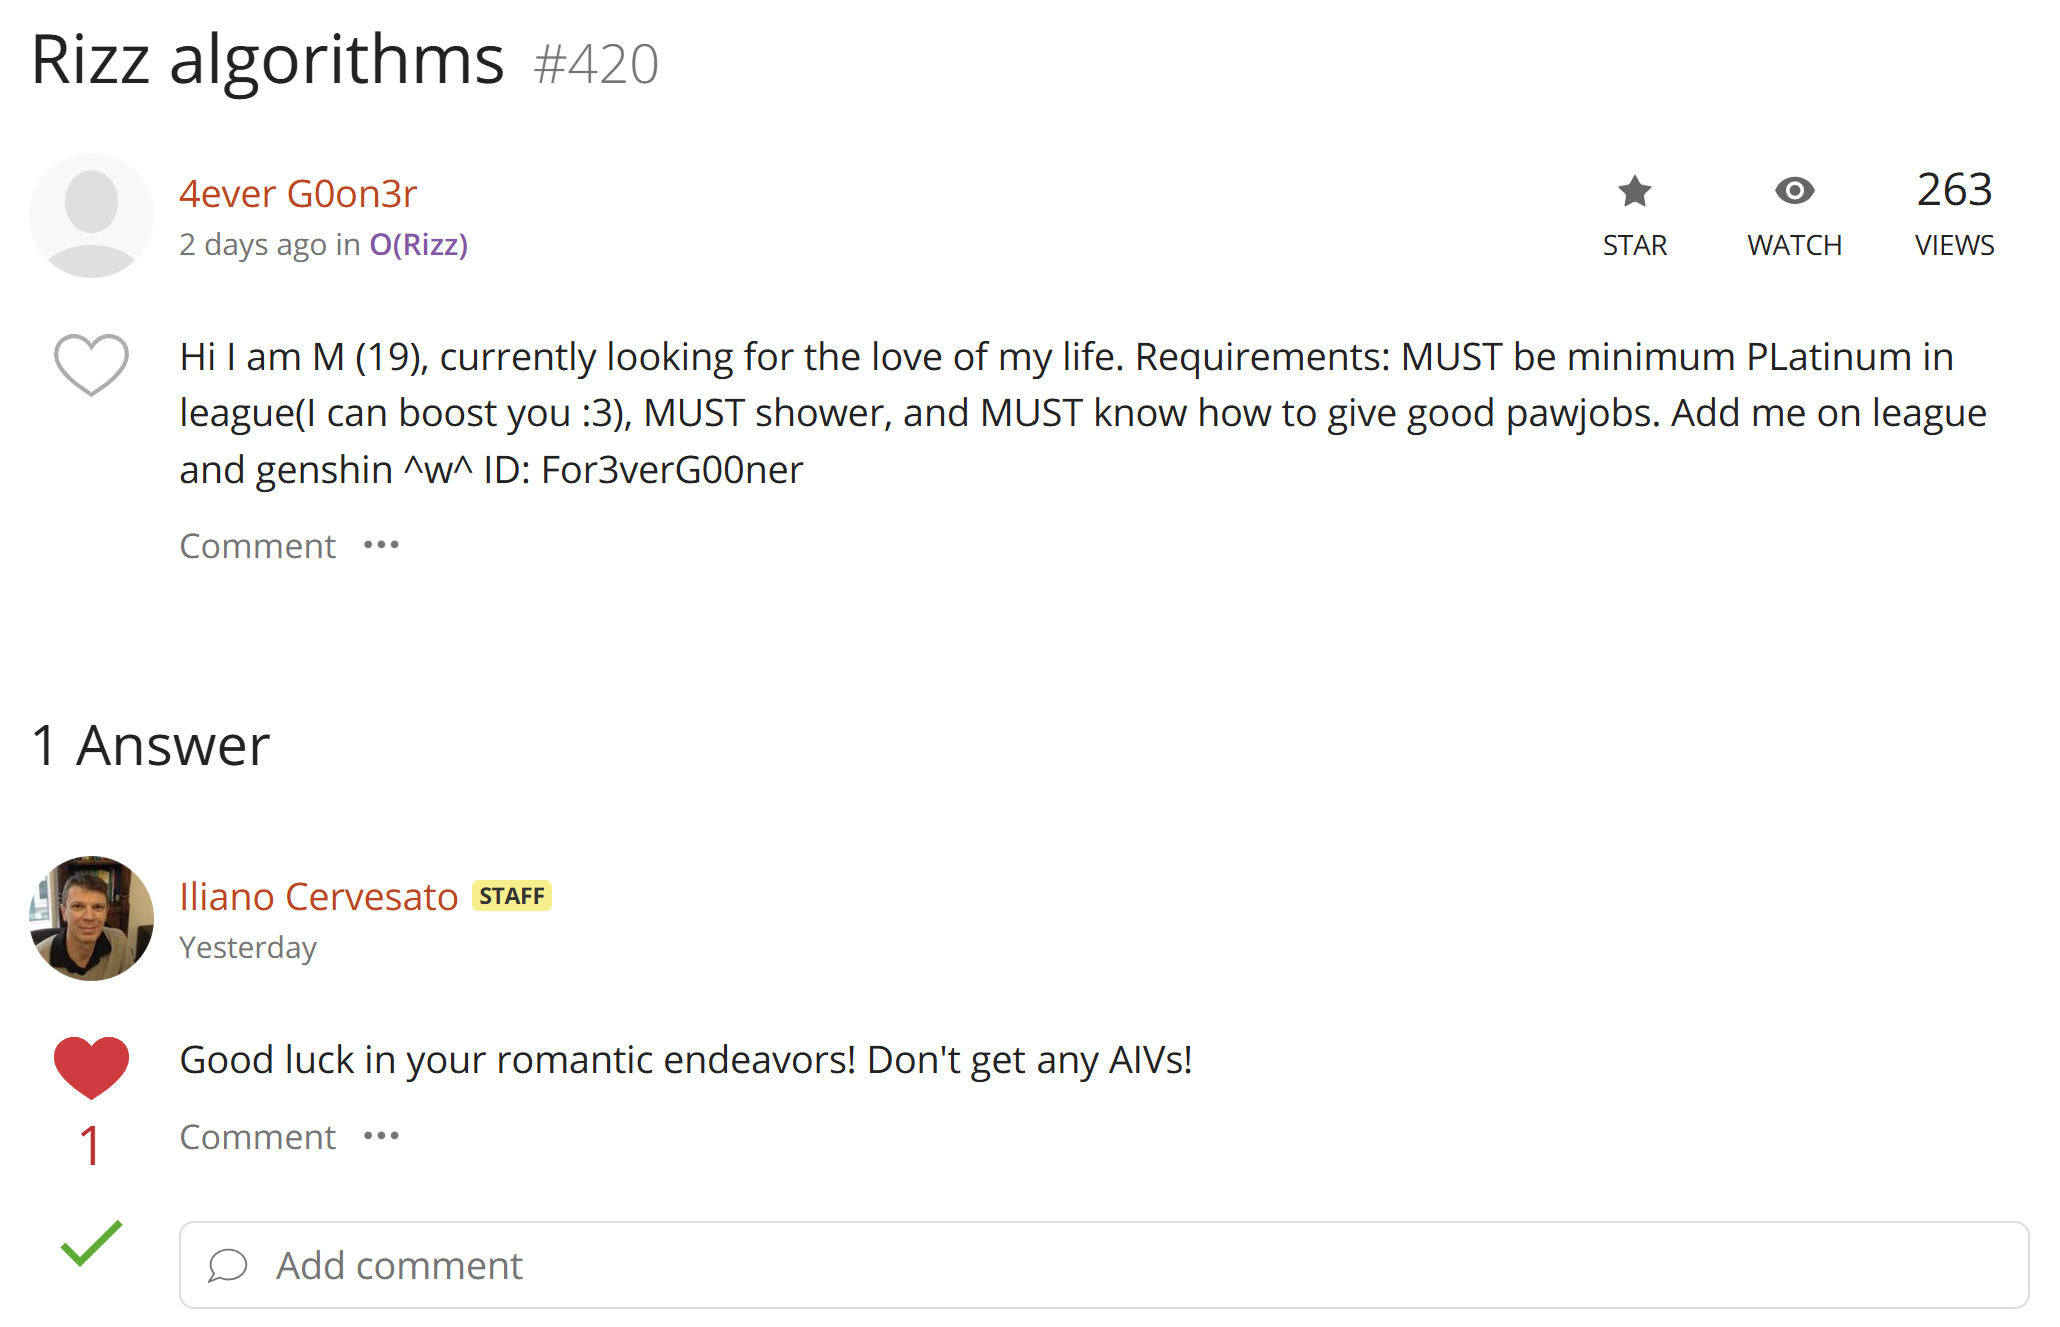
Task: Click the green checkmark next to the answer
Action: pos(88,1249)
